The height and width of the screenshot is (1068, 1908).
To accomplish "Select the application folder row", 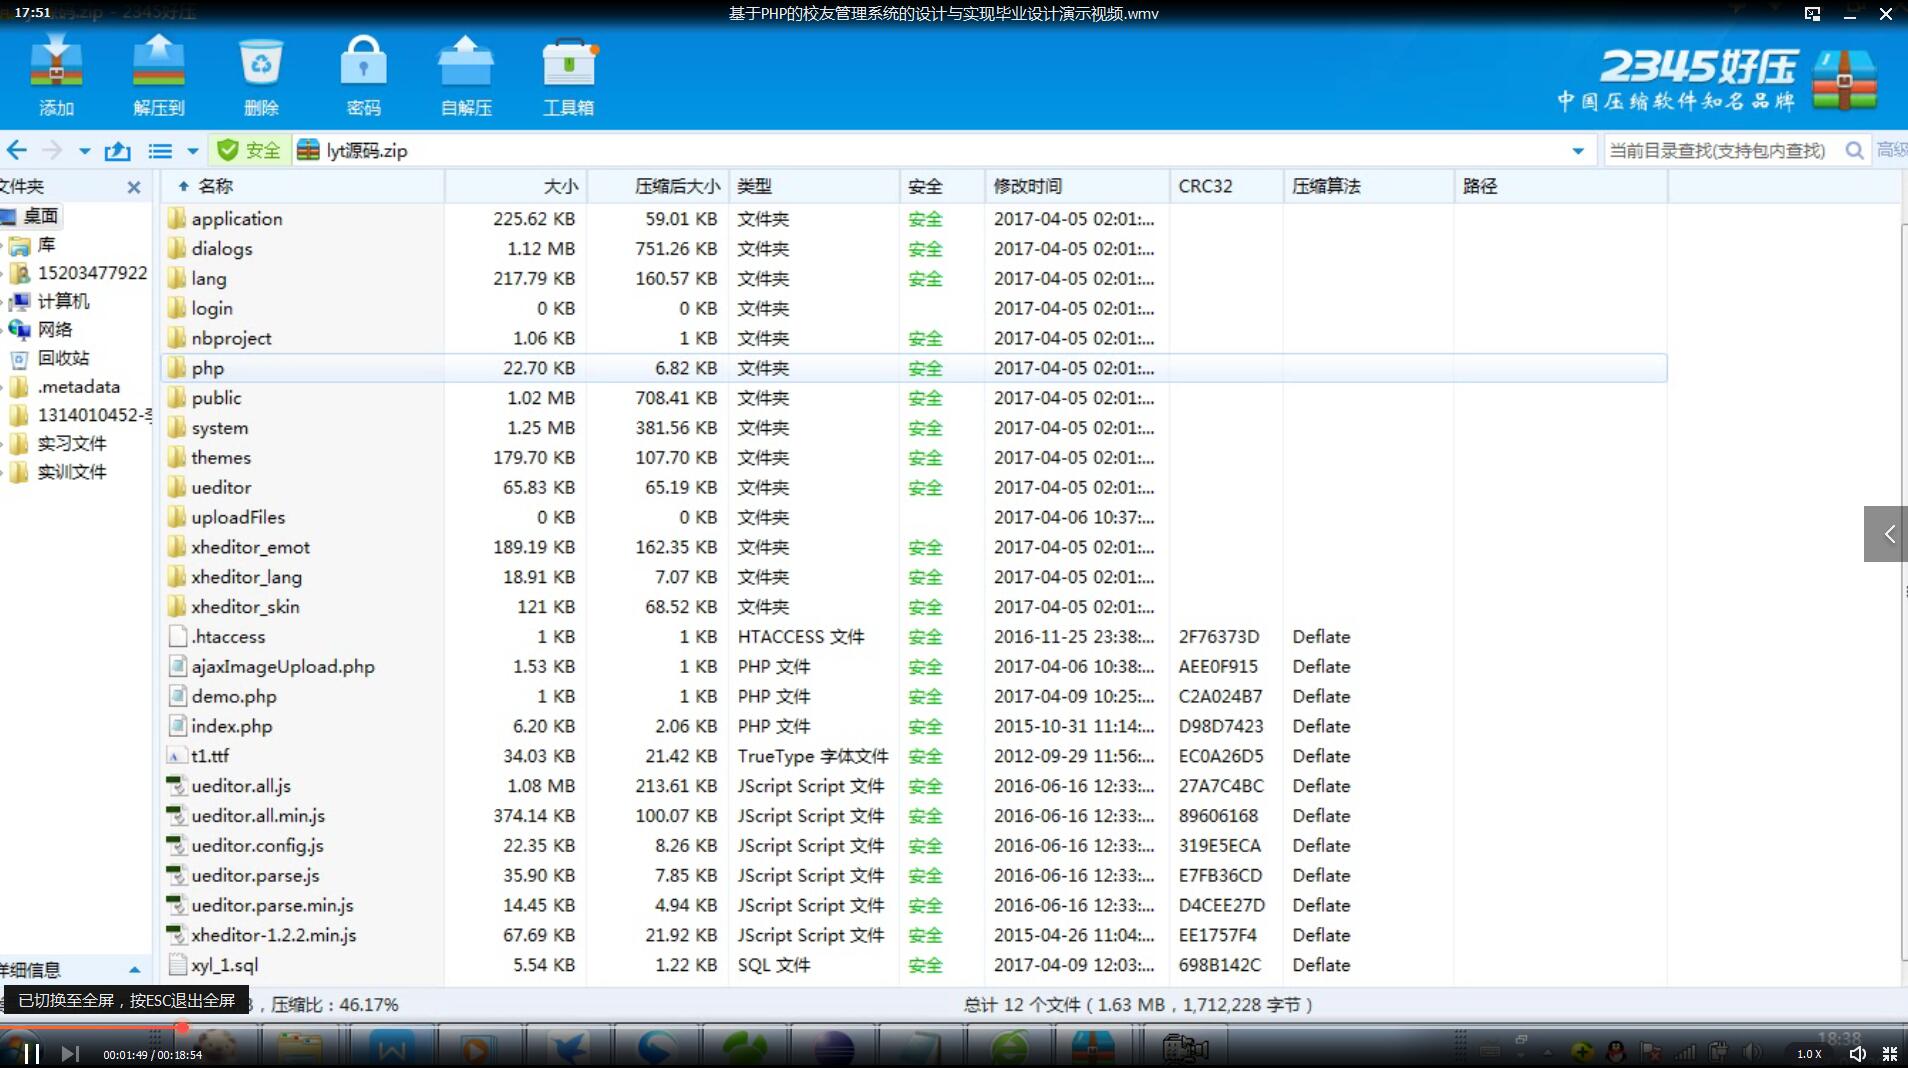I will coord(914,219).
